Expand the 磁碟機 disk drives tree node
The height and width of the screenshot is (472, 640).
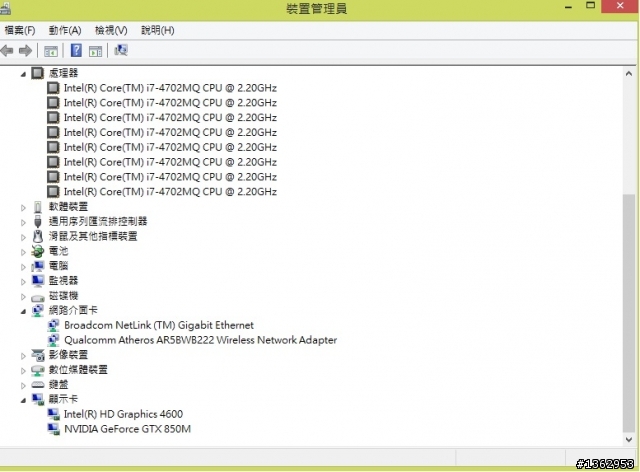(x=23, y=297)
